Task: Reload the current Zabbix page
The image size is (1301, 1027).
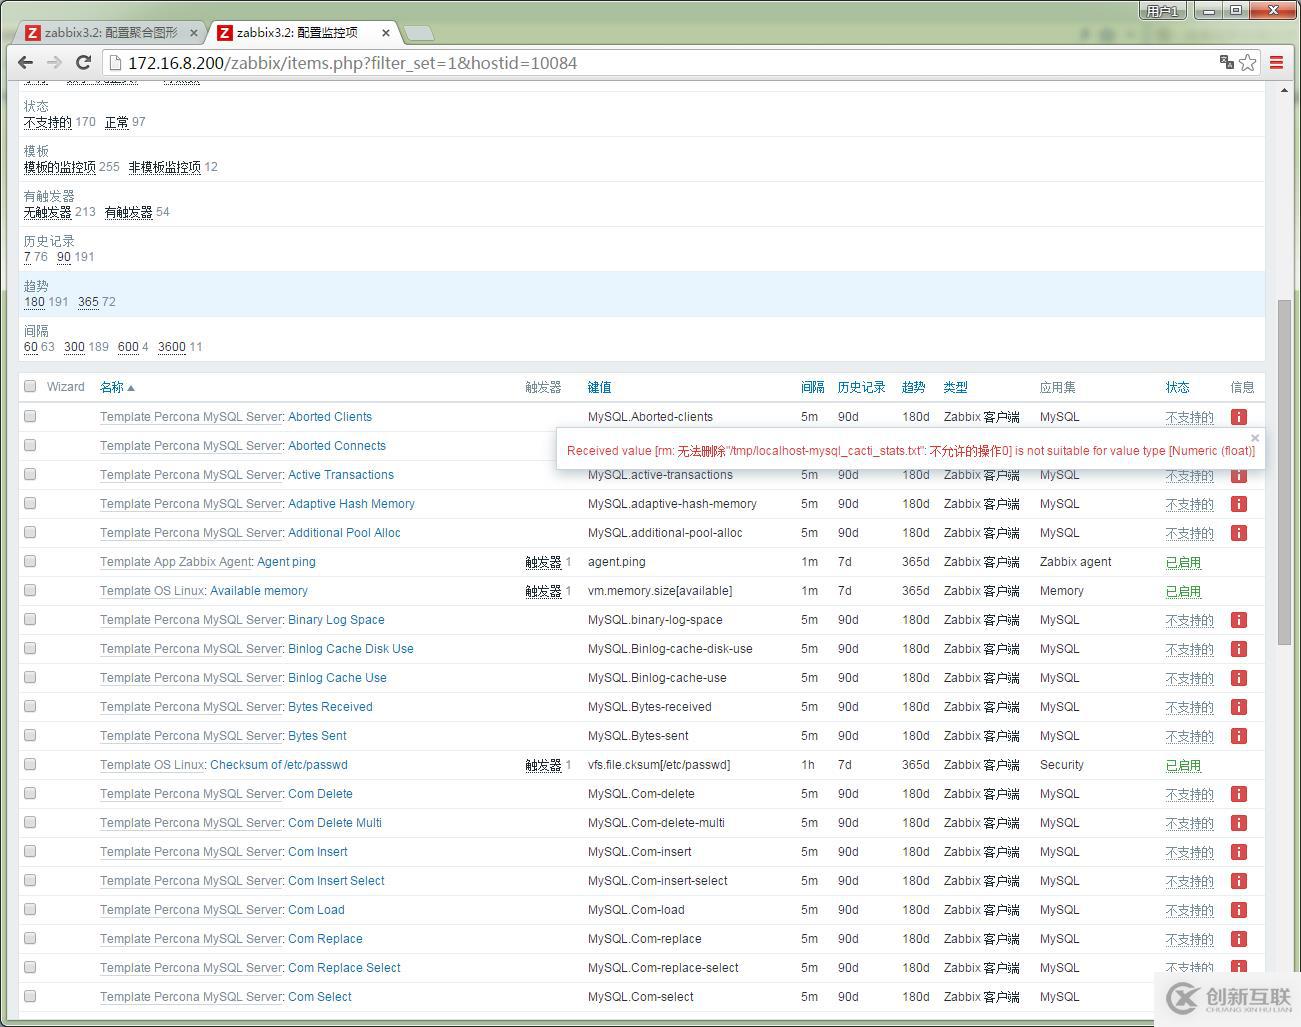Action: (x=83, y=62)
